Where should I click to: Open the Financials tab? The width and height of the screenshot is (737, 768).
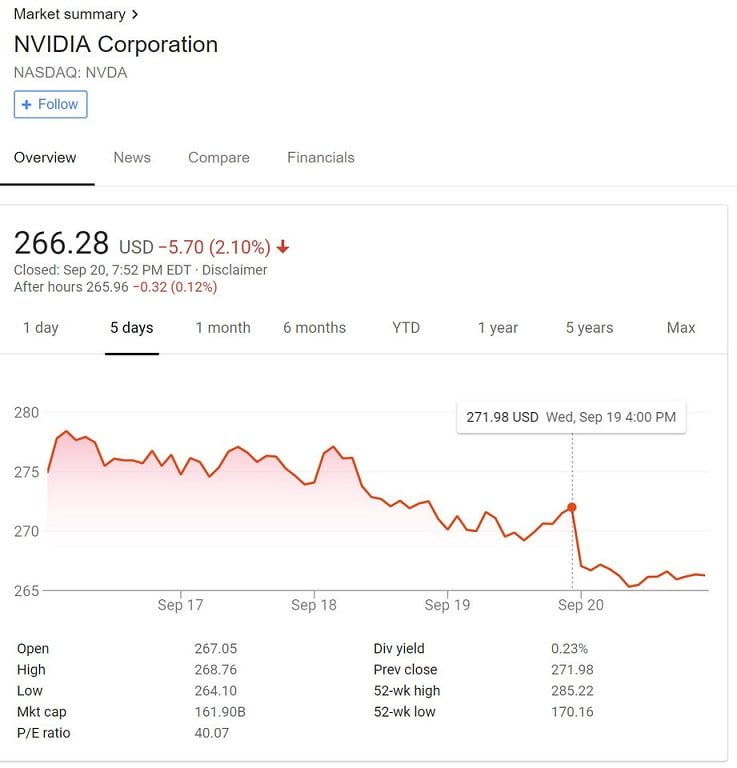[320, 157]
